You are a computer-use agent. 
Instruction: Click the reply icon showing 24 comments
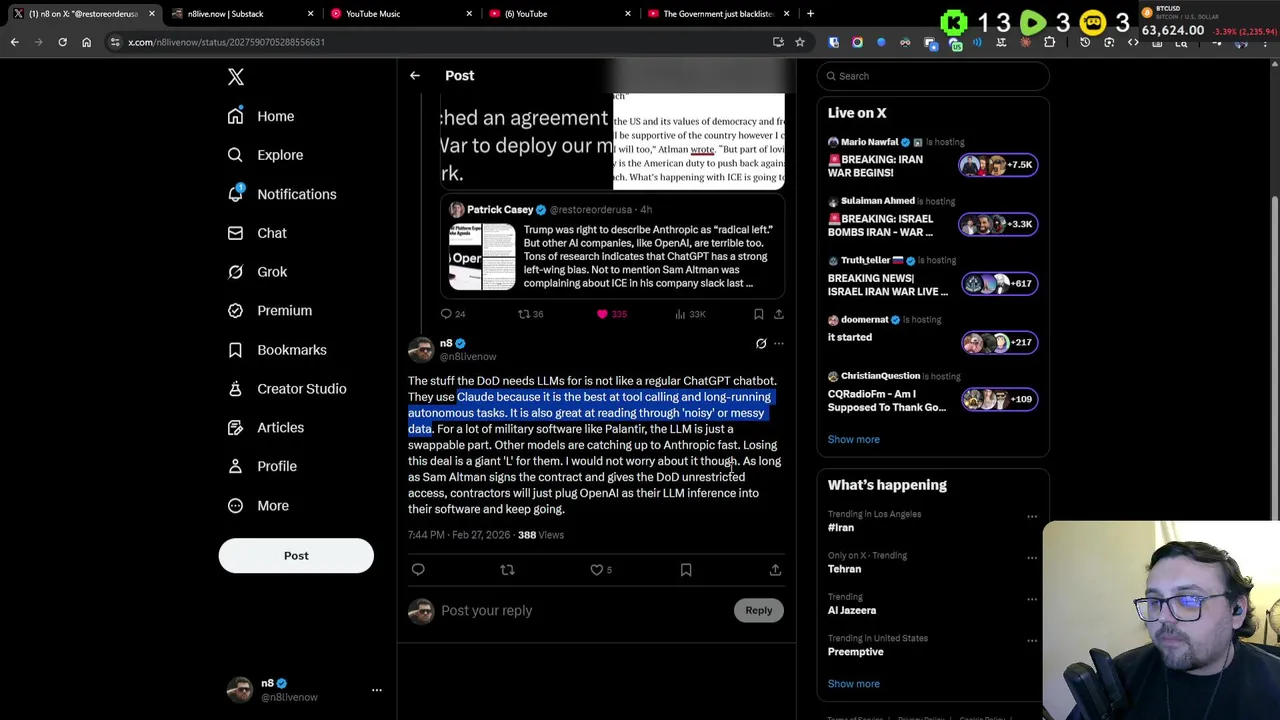(x=446, y=314)
